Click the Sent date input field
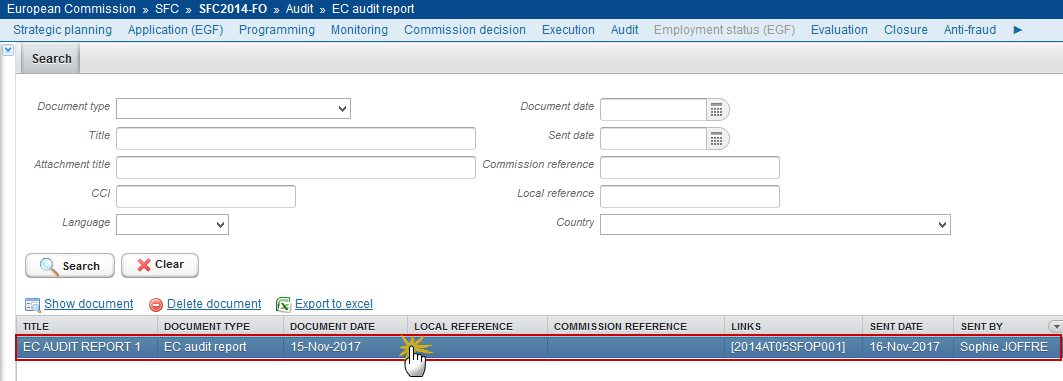The image size is (1063, 381). [654, 138]
